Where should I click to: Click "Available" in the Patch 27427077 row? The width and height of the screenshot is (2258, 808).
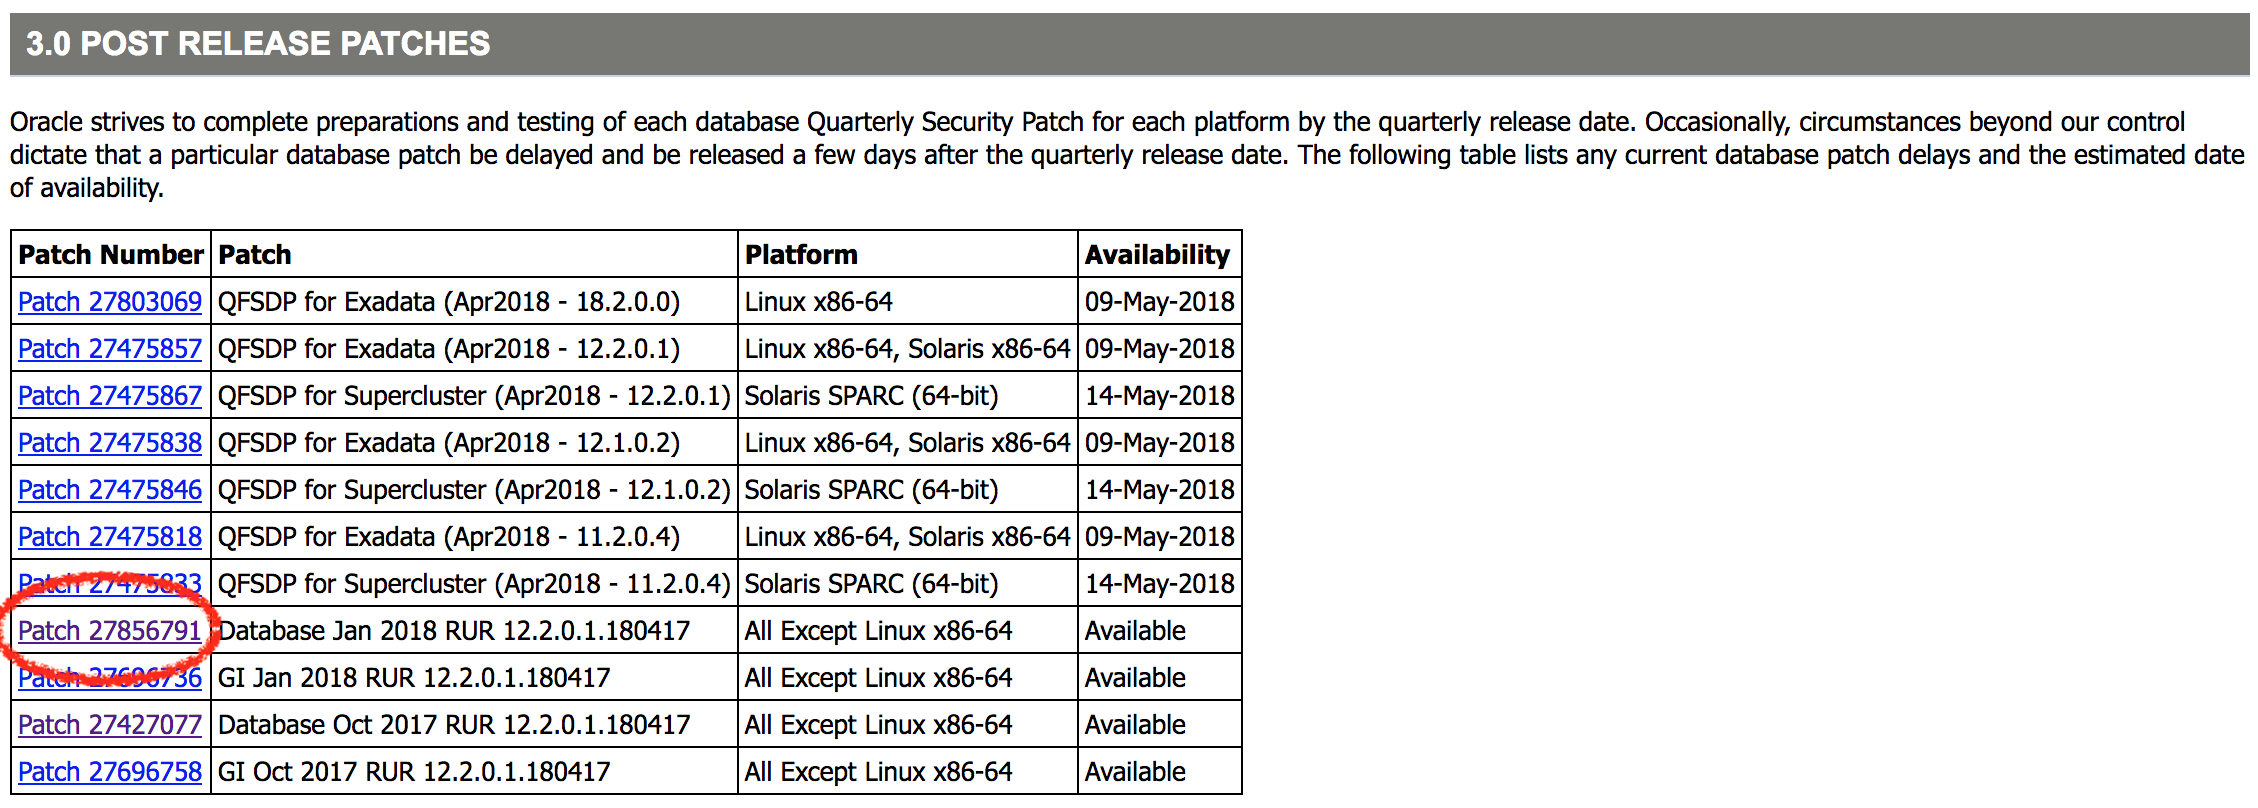(1135, 725)
